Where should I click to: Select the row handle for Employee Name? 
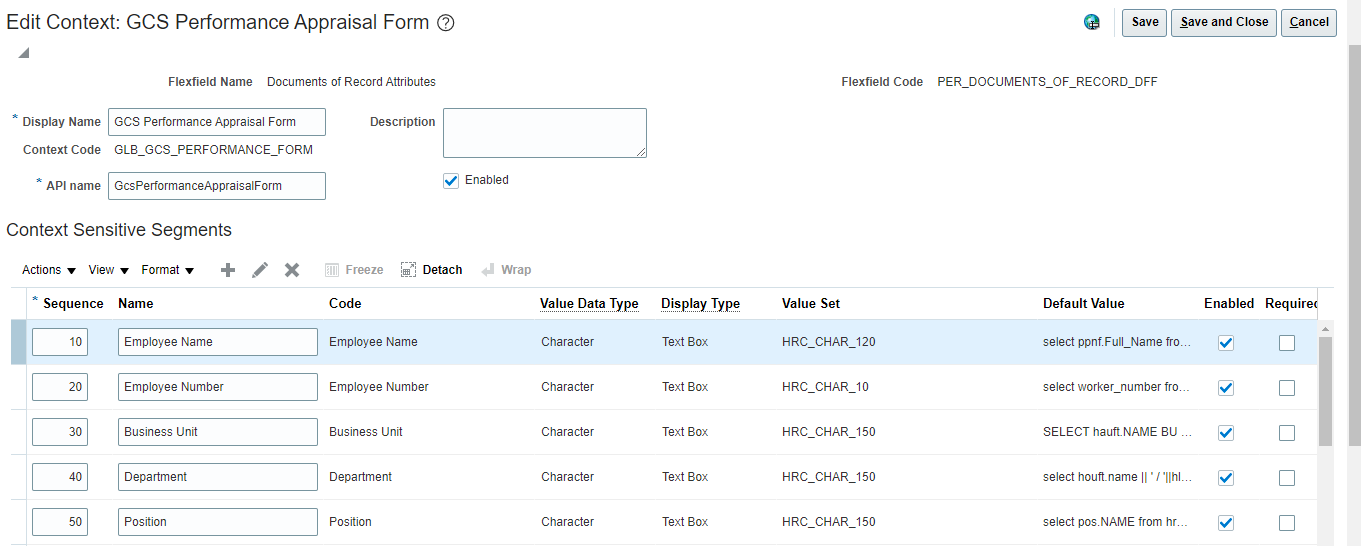(x=19, y=342)
